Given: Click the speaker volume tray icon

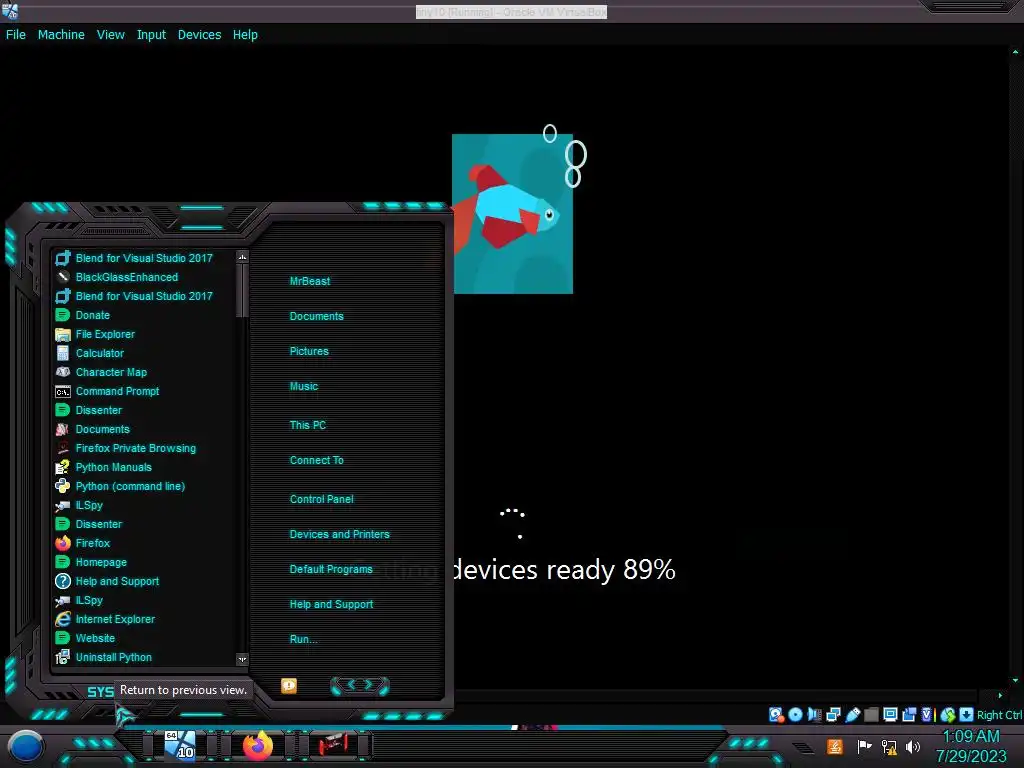Looking at the screenshot, I should click(913, 746).
